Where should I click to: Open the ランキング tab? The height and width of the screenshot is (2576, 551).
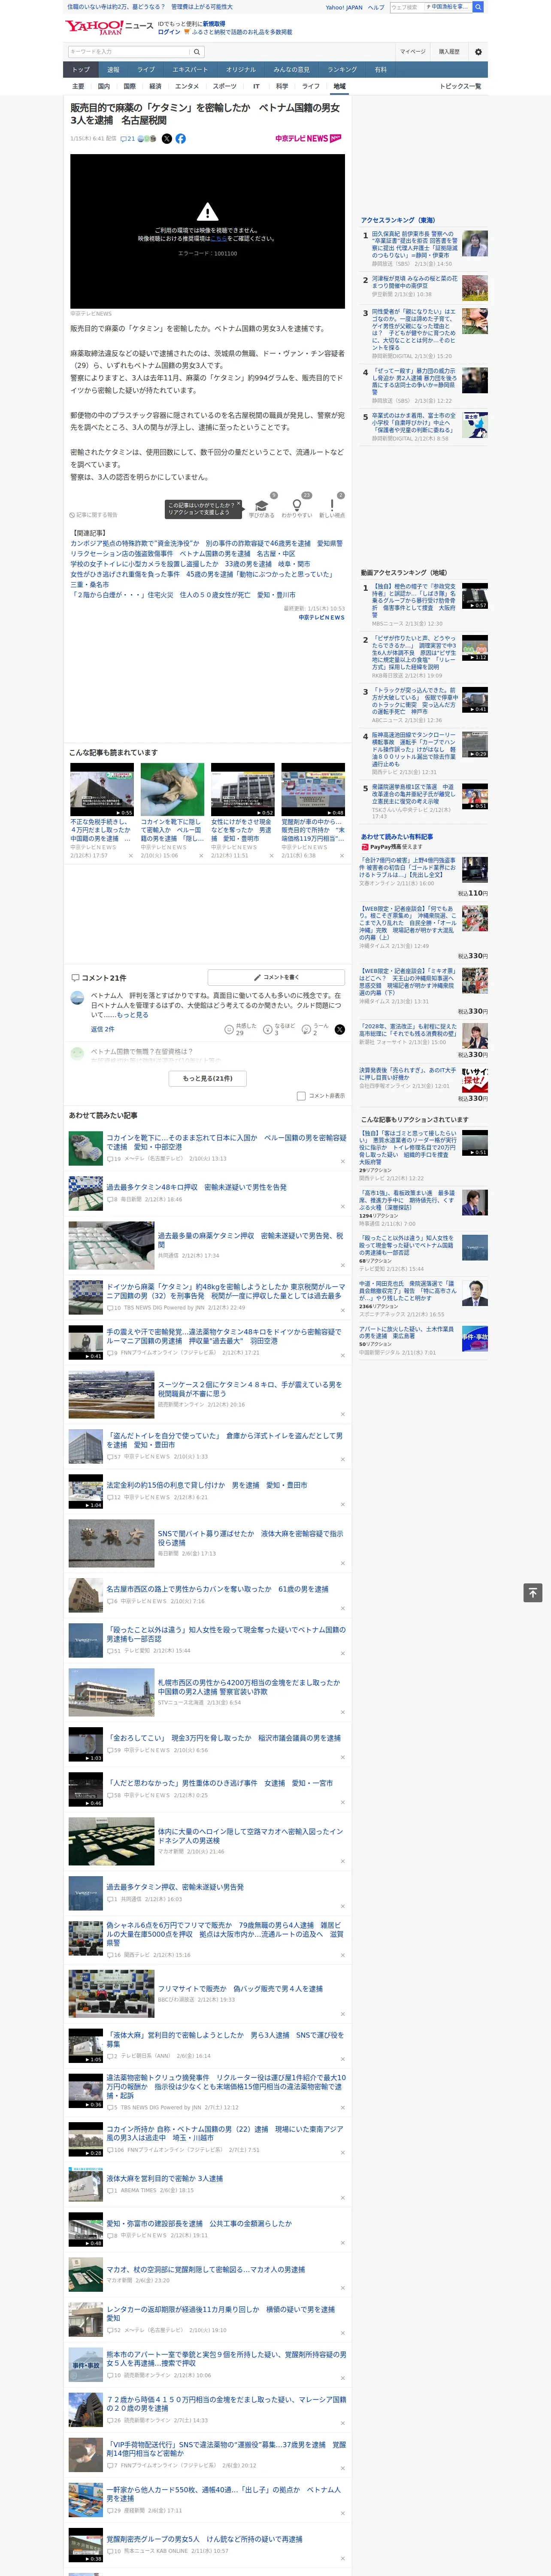[342, 70]
